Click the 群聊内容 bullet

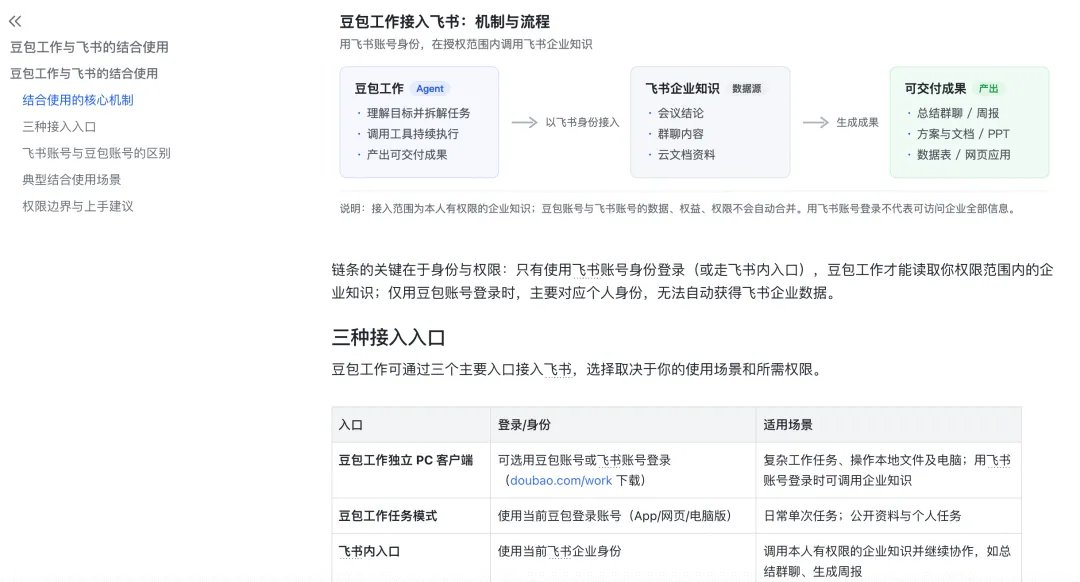coord(681,134)
